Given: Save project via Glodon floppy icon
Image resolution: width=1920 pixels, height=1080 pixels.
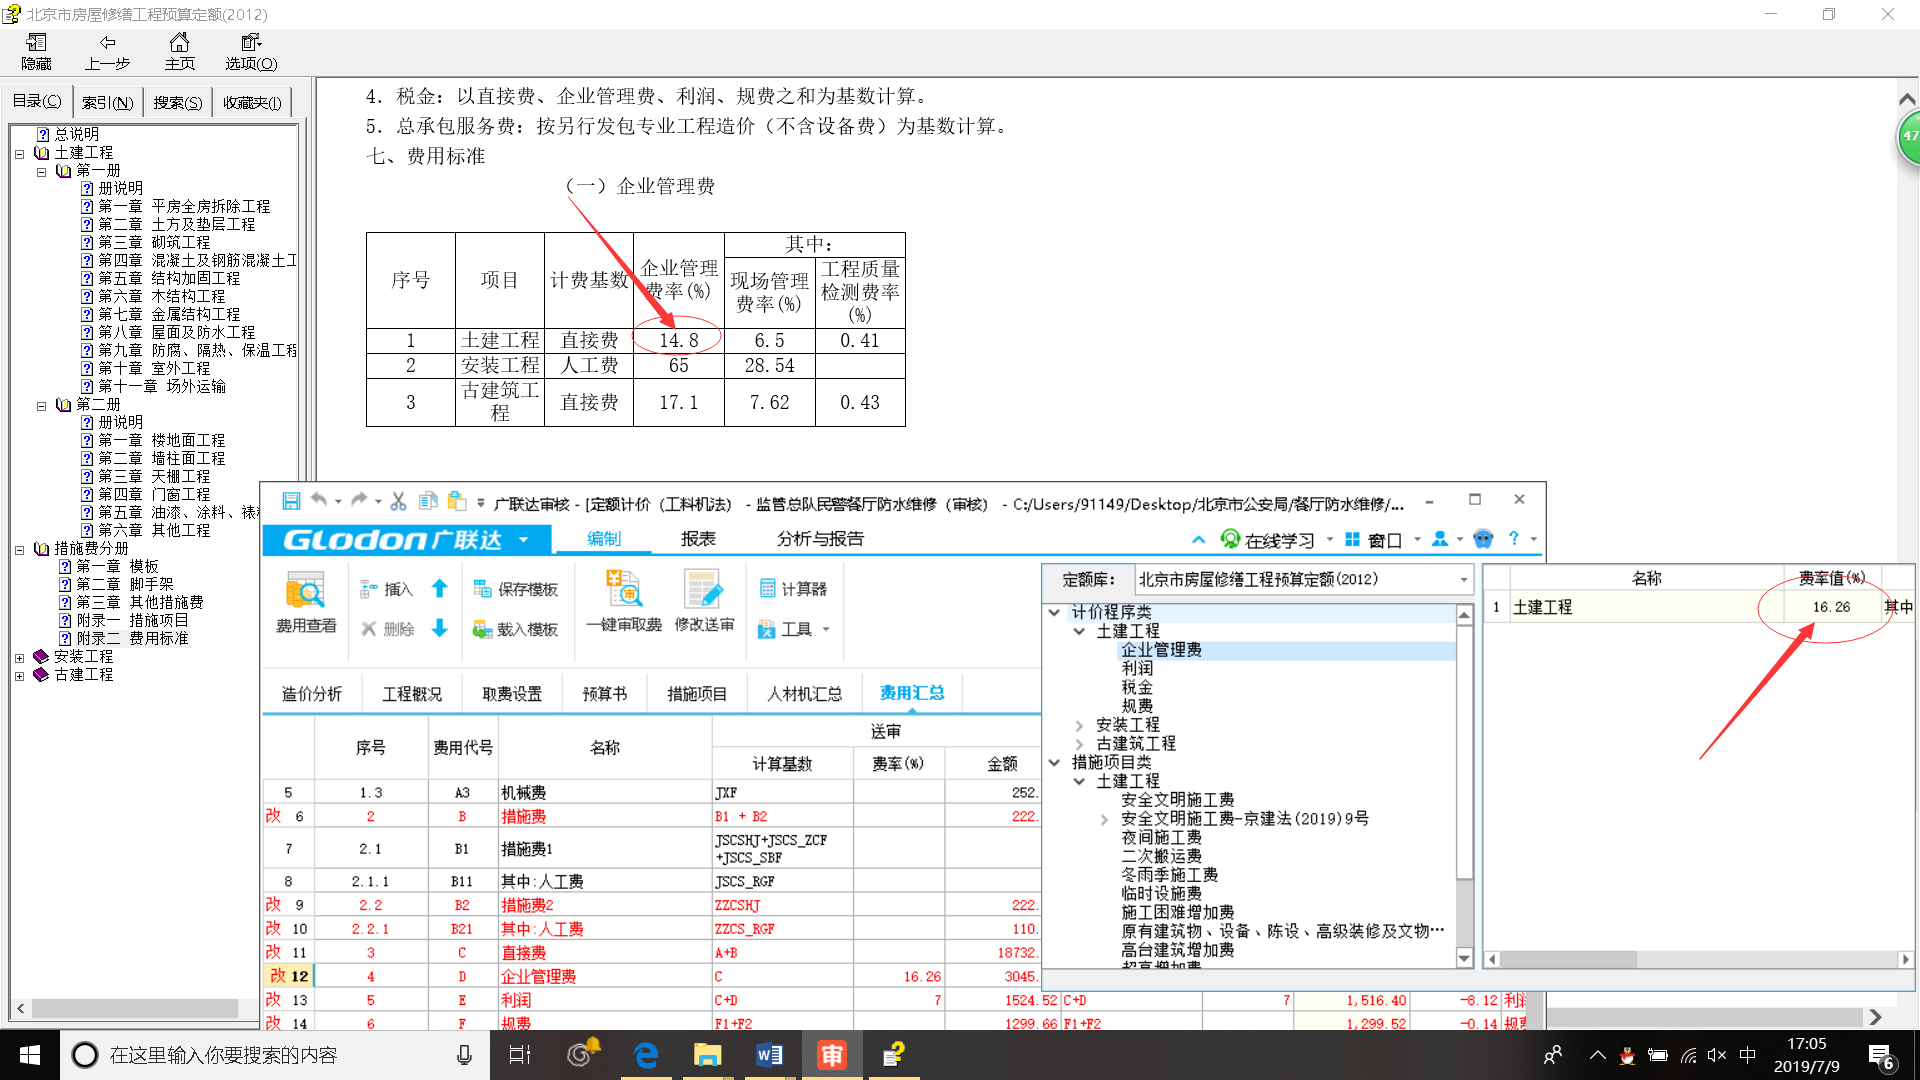Looking at the screenshot, I should click(291, 501).
